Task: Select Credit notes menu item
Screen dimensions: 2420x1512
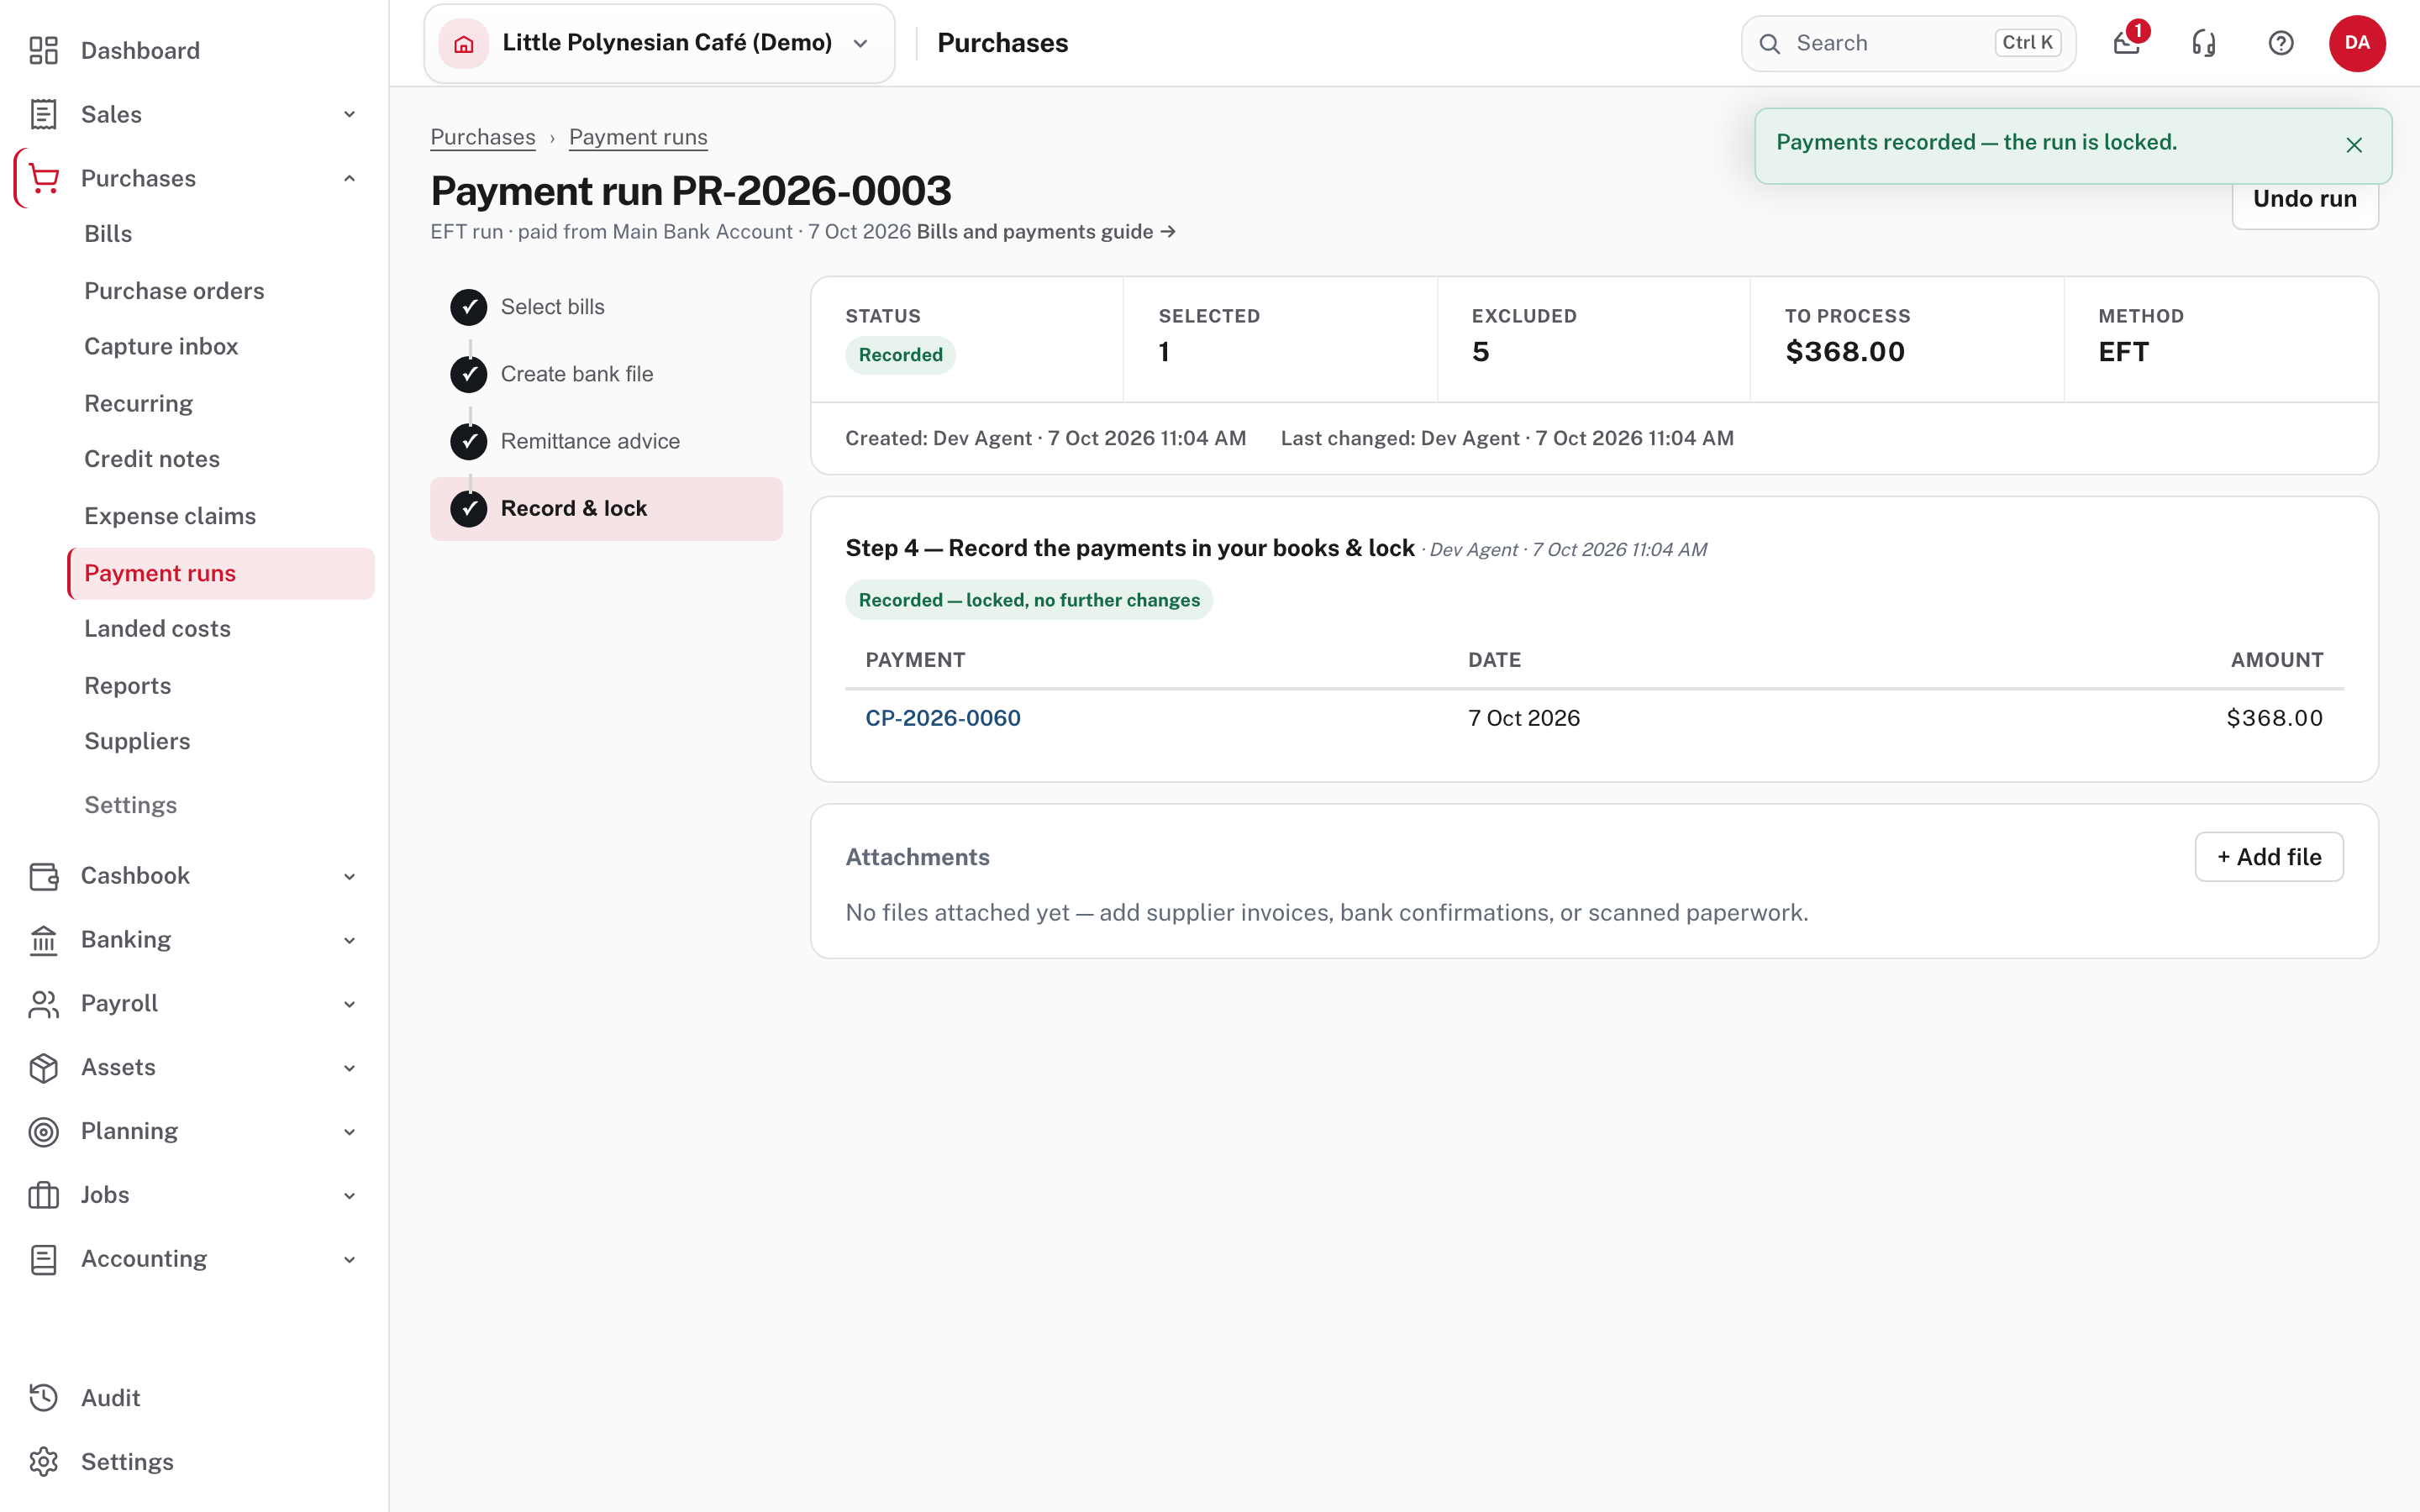Action: [x=152, y=459]
